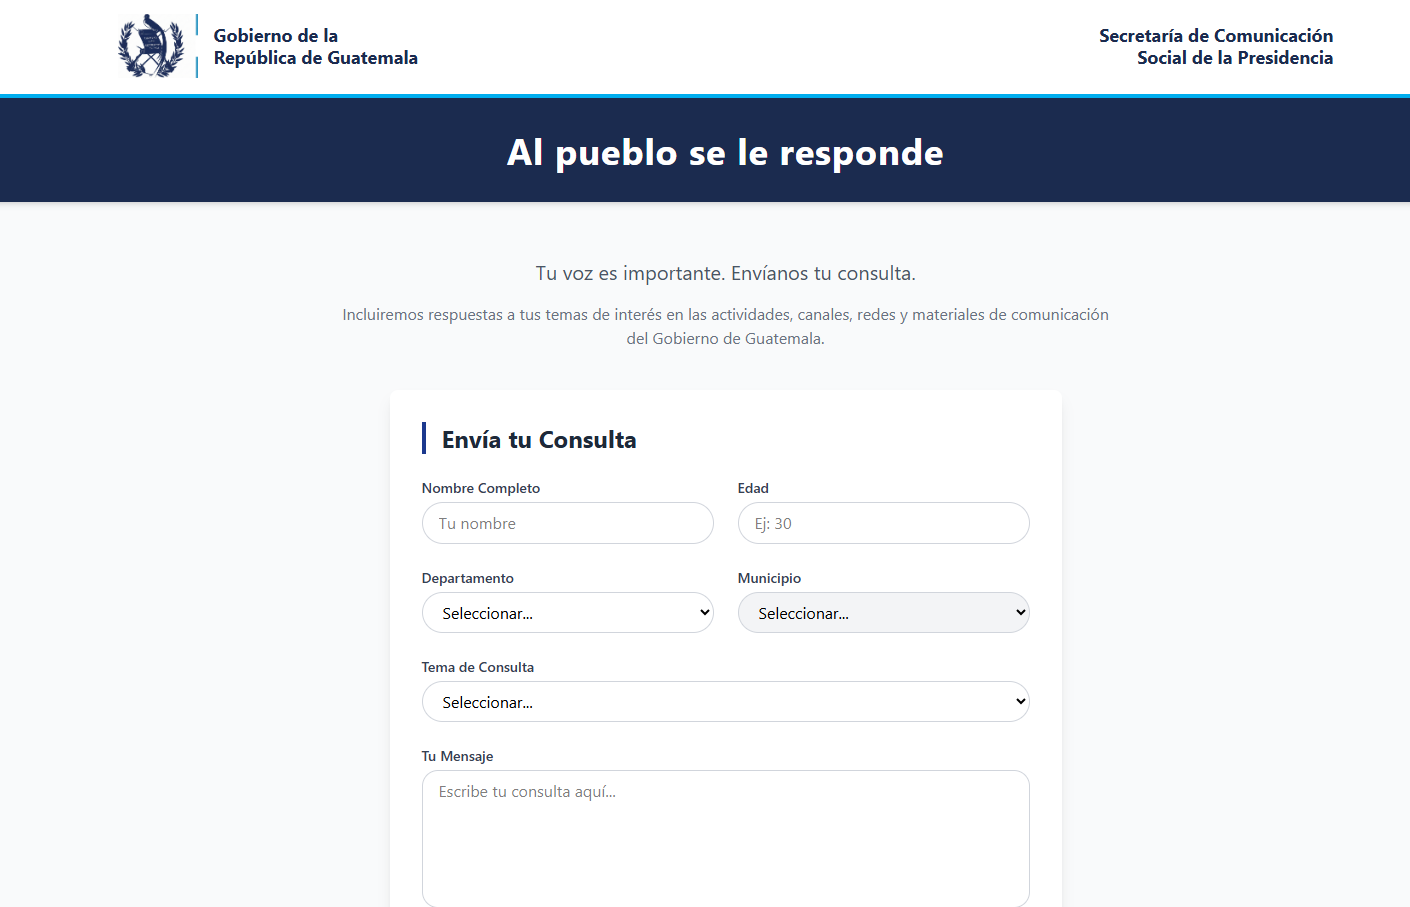Click the Gobierno de la República de Guatemala text

click(x=315, y=46)
